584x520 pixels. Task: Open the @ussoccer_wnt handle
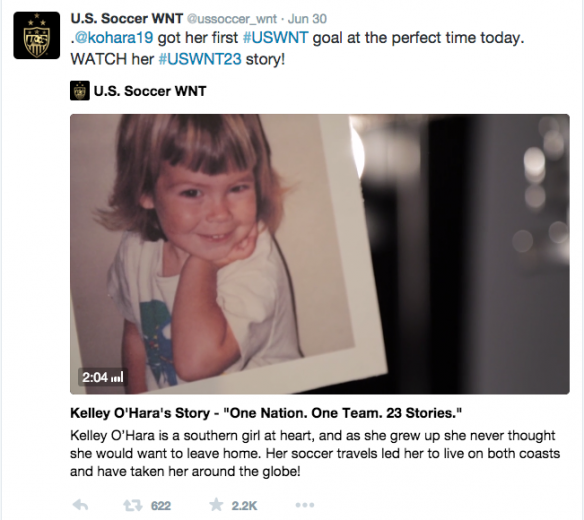(x=231, y=19)
